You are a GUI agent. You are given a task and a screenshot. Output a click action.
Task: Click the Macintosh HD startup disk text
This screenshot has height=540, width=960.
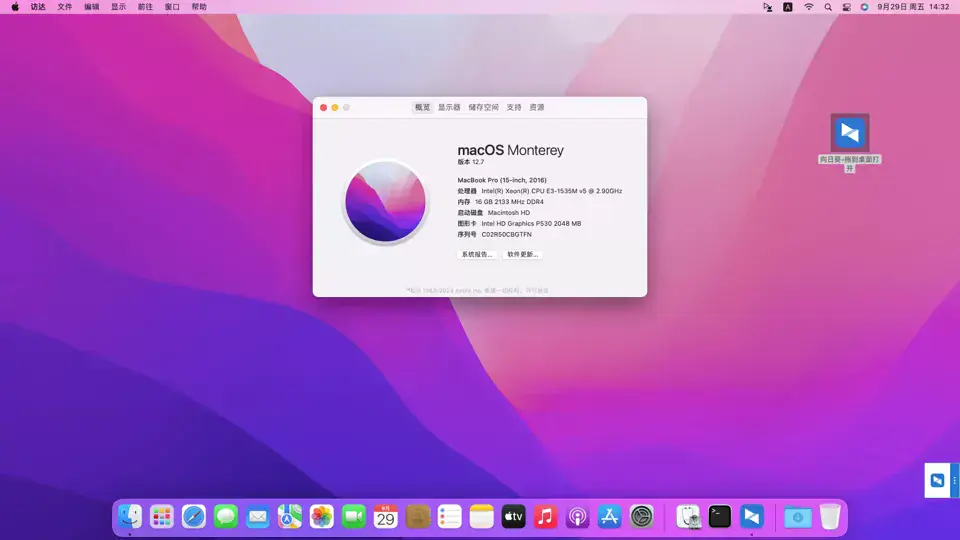click(509, 212)
